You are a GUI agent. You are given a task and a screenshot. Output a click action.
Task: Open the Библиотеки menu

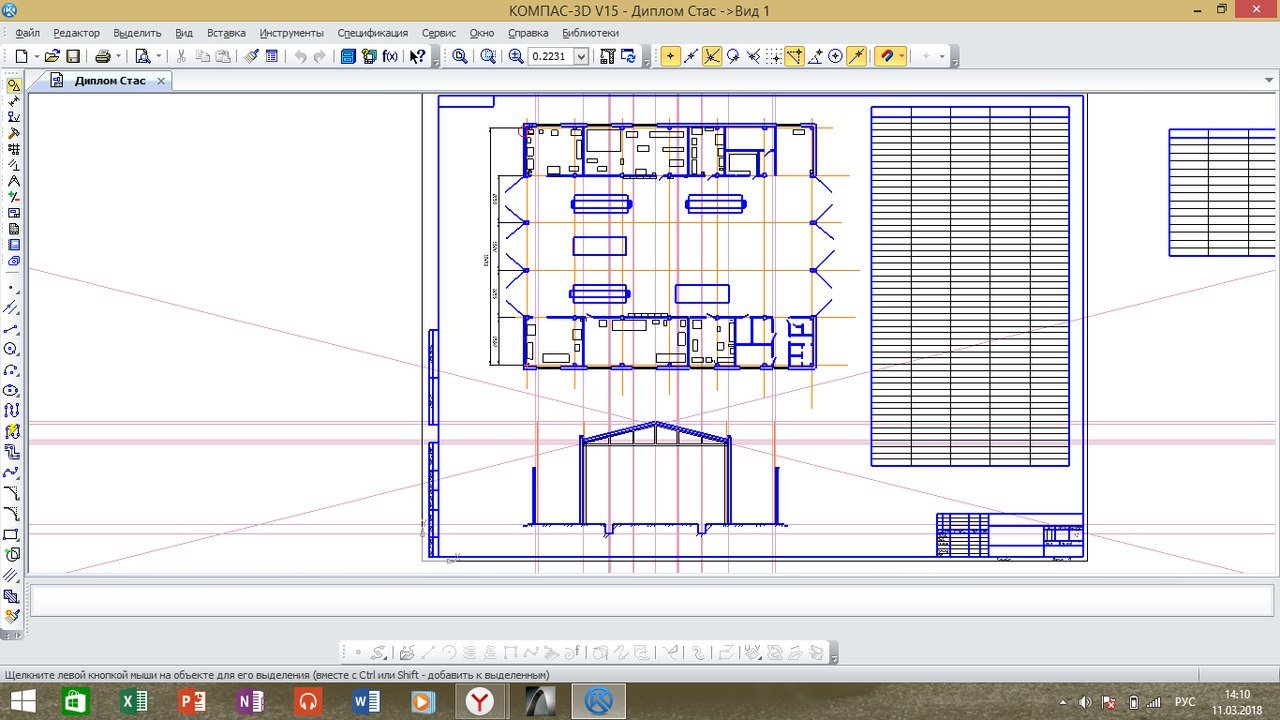pos(590,33)
